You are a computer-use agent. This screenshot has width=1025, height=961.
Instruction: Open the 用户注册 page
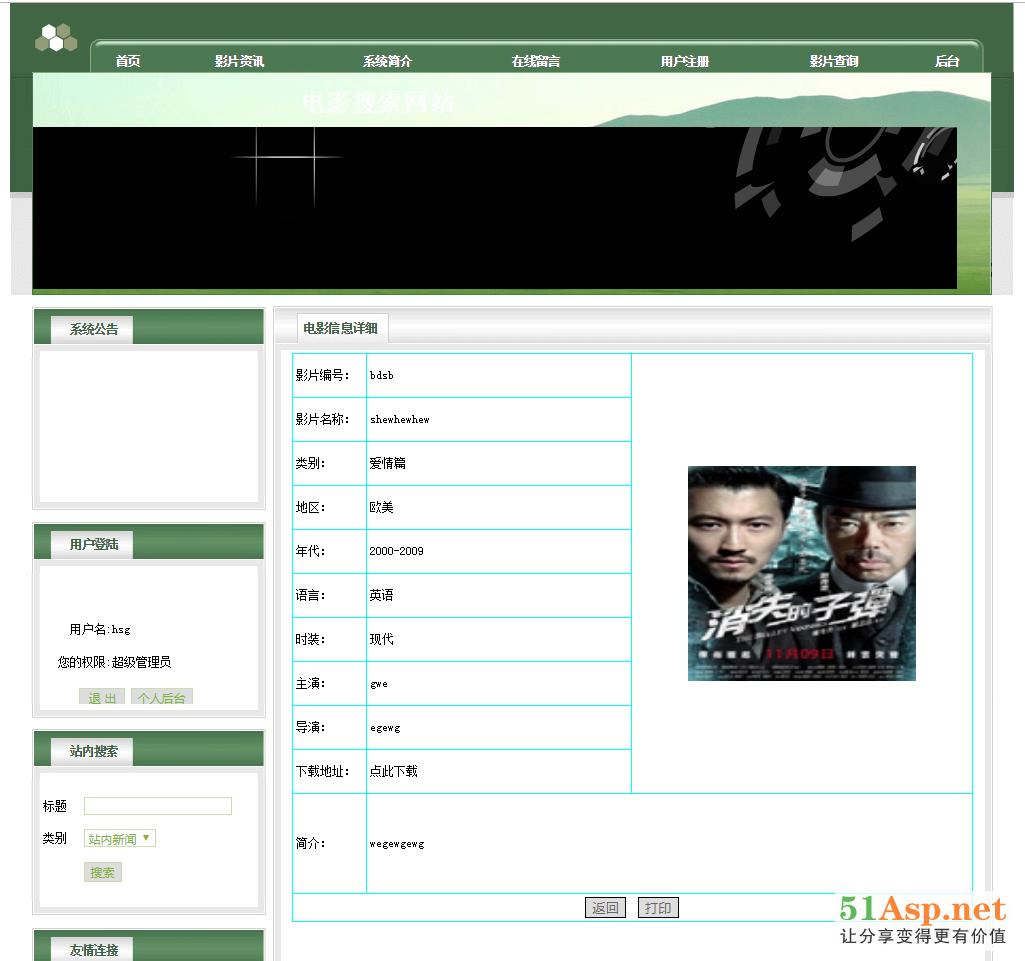684,61
